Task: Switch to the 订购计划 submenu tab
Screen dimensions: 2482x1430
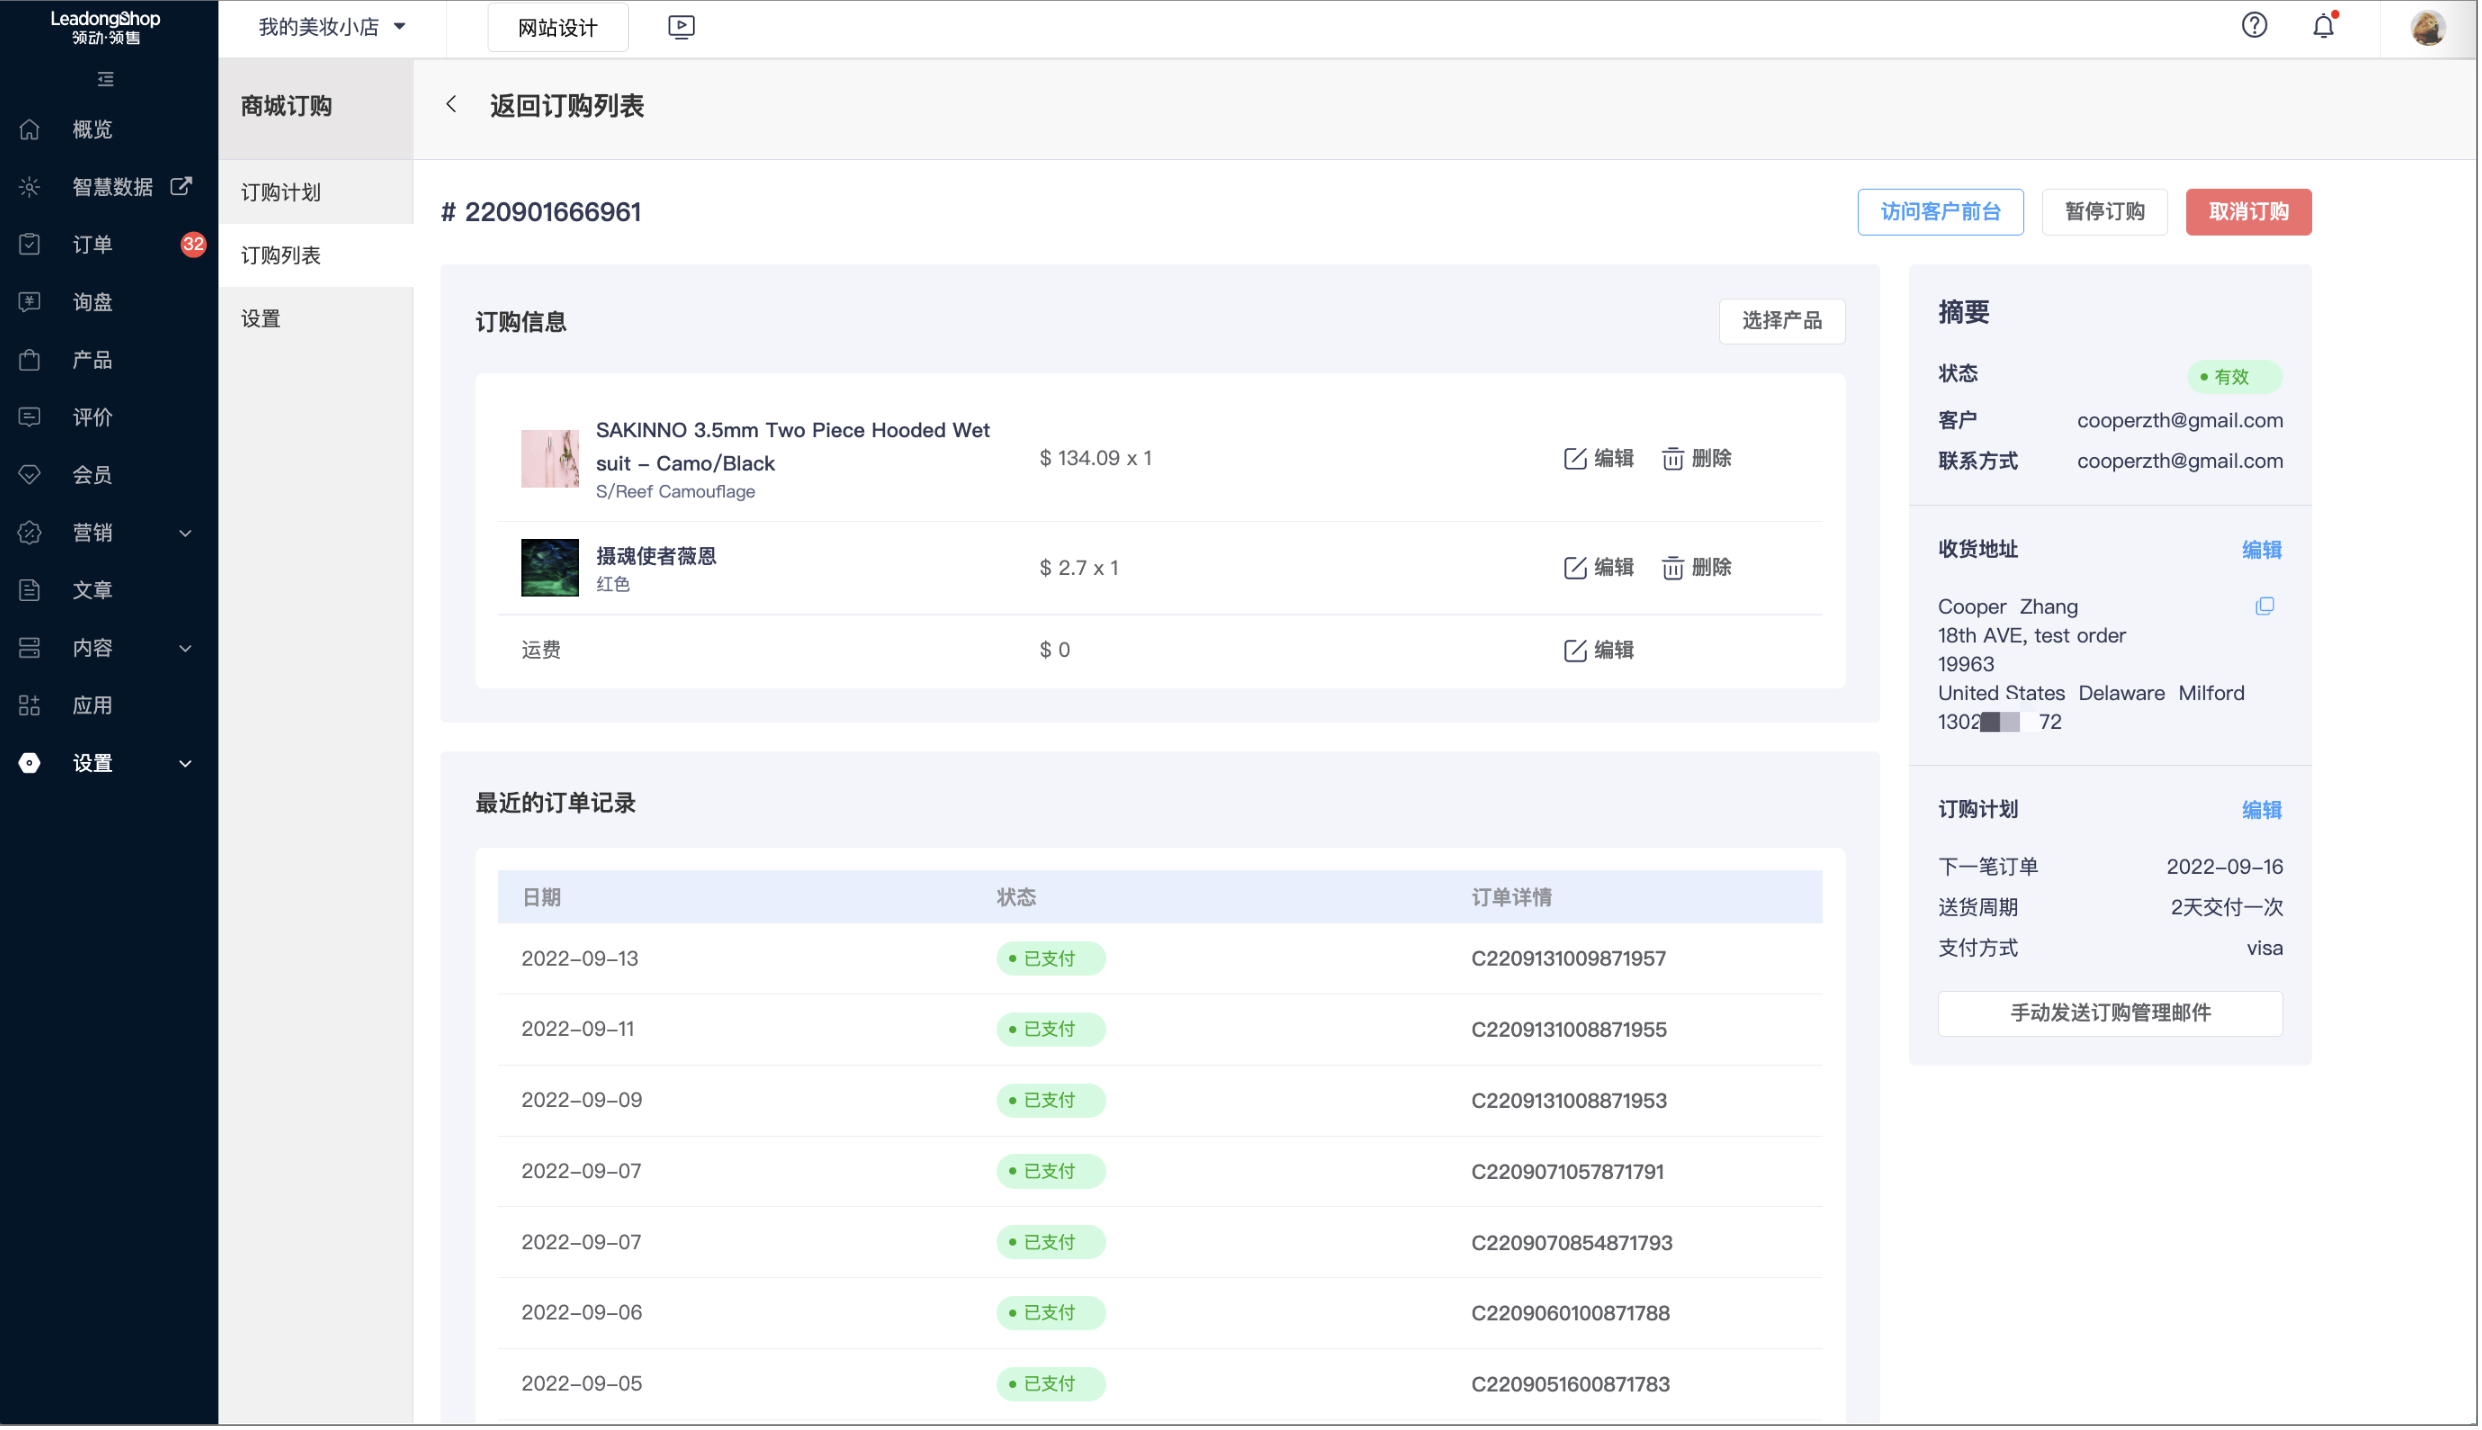Action: tap(281, 192)
